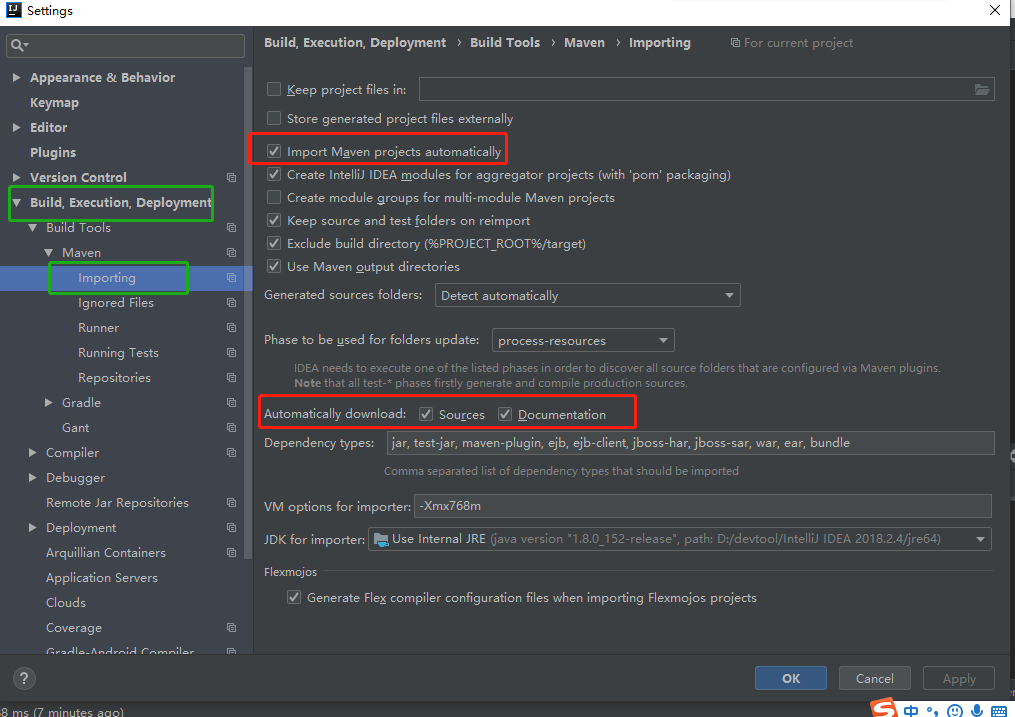Screen dimensions: 1015x717
Task: Uncheck automatic download of Sources
Action: pos(426,414)
